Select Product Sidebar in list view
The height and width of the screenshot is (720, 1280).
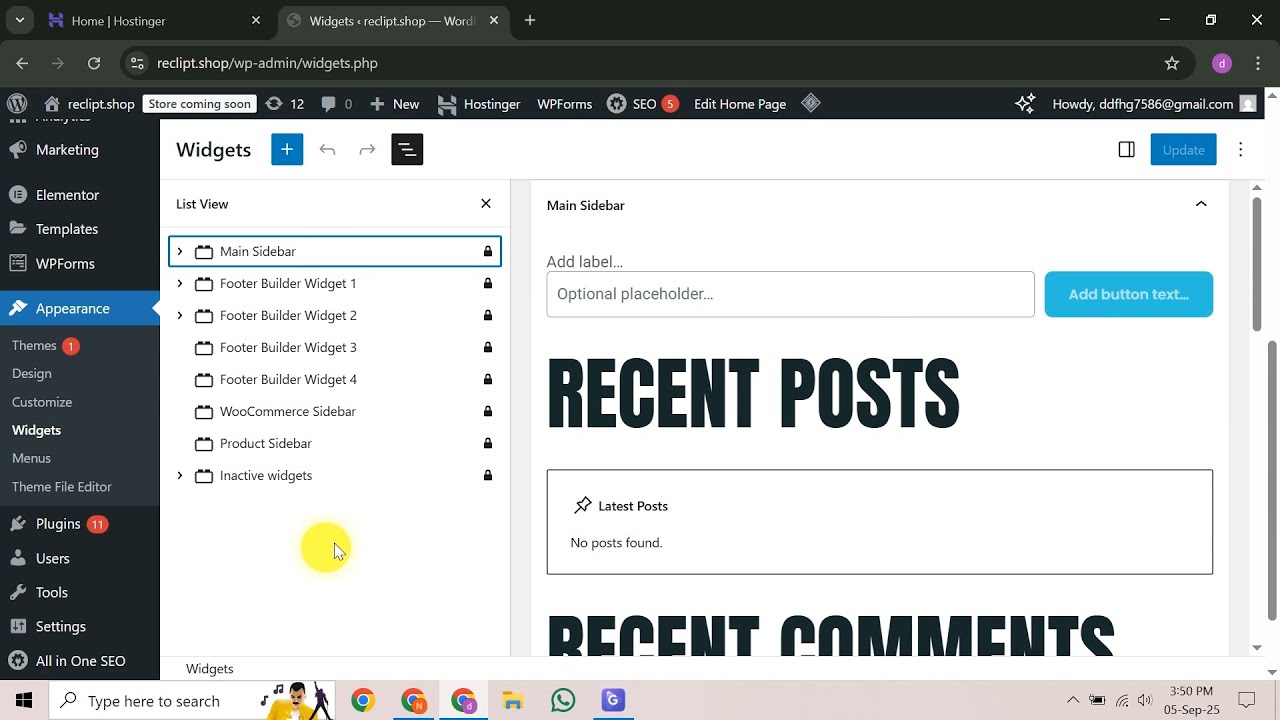point(335,443)
